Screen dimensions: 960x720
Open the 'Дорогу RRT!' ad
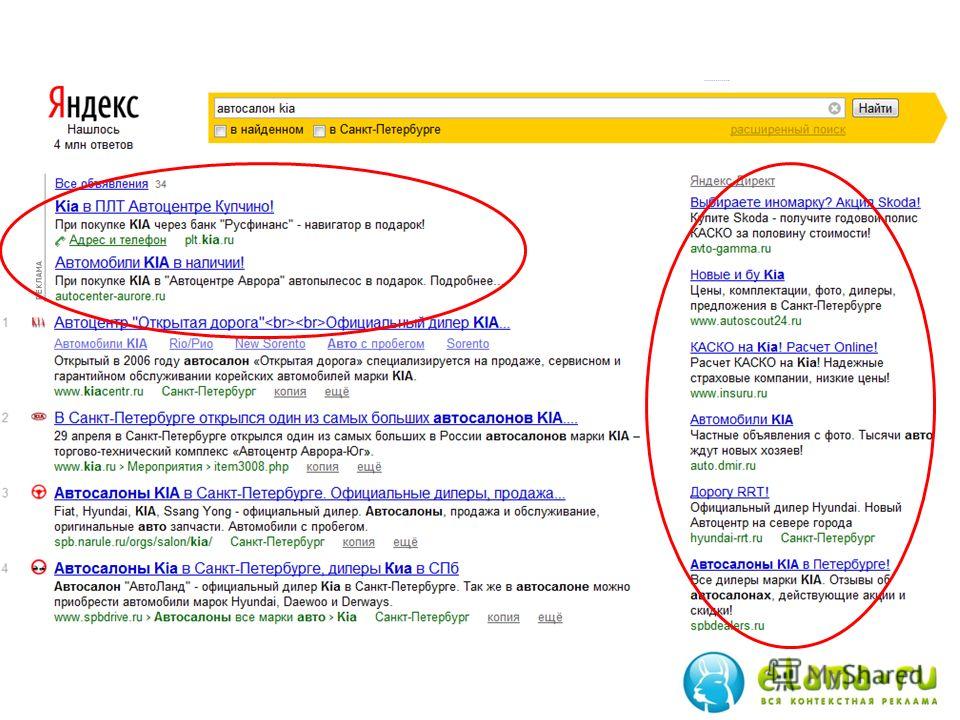click(729, 492)
